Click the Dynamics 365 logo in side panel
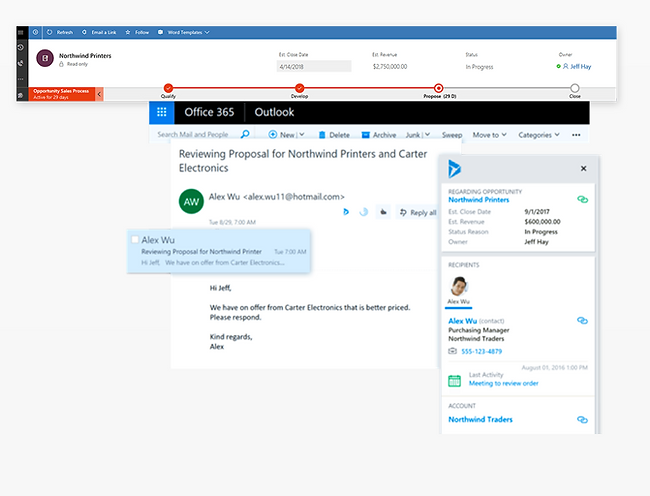The width and height of the screenshot is (650, 496). click(x=454, y=169)
